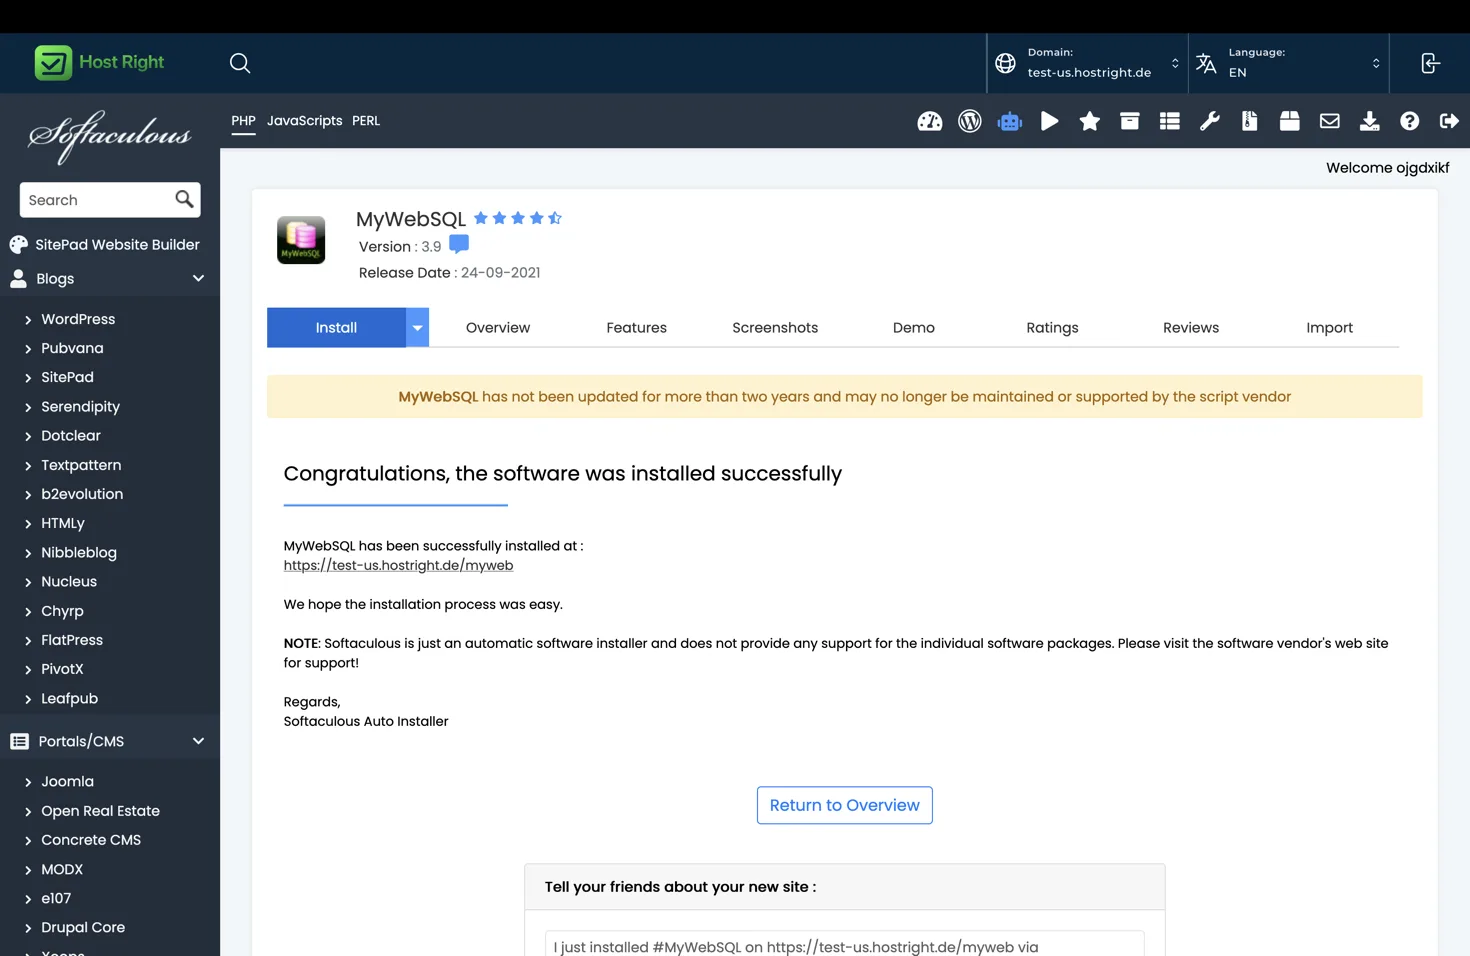Click the sidebar search magnifier icon
1470x956 pixels.
coord(184,199)
